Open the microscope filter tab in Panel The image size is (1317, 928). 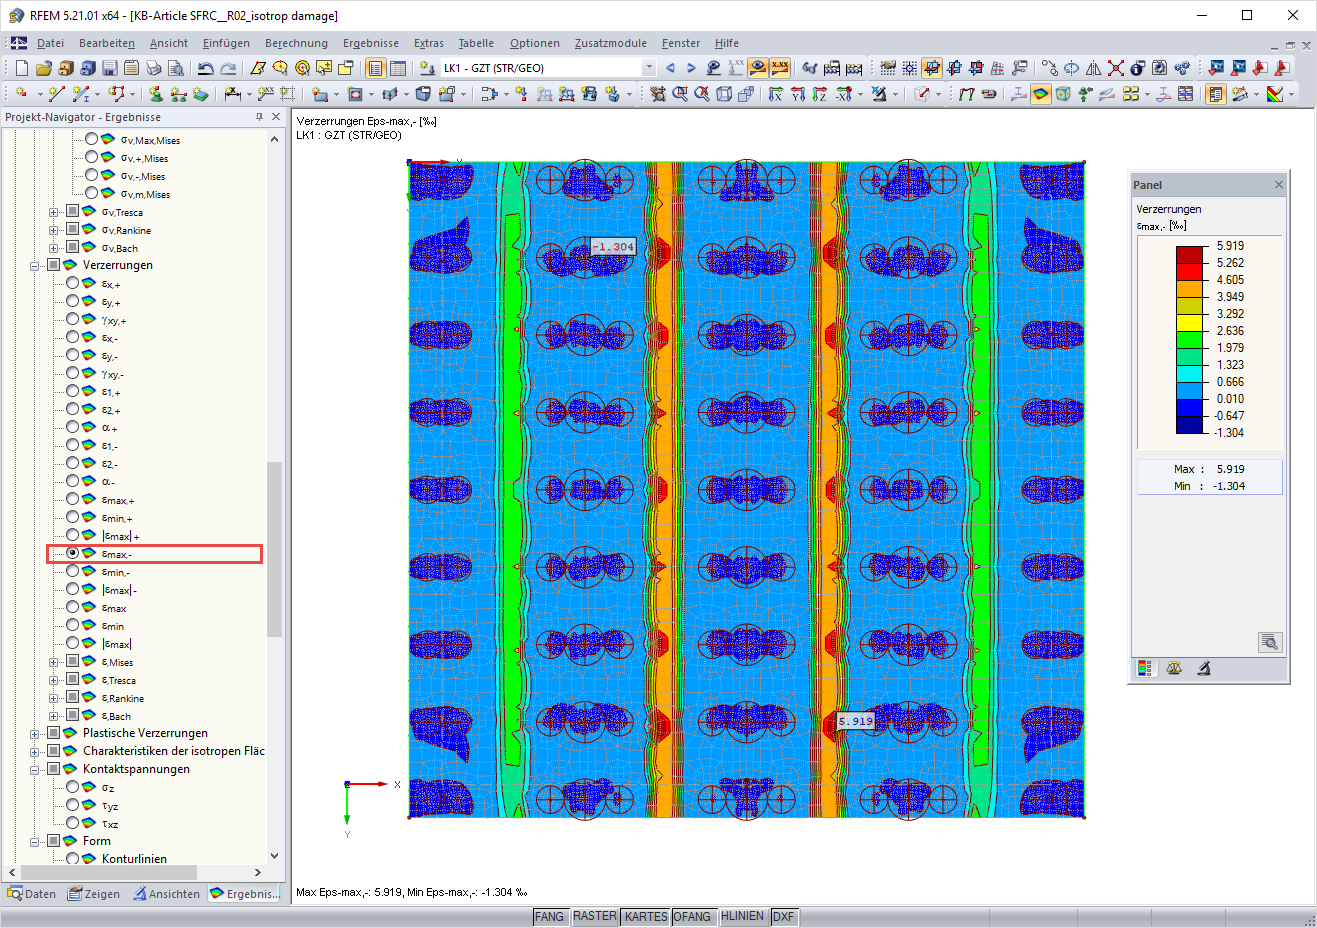[1204, 668]
